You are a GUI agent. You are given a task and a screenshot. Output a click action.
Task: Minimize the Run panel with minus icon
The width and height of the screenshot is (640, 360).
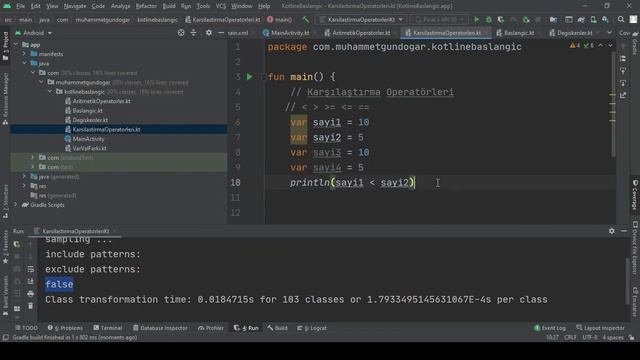click(x=624, y=231)
